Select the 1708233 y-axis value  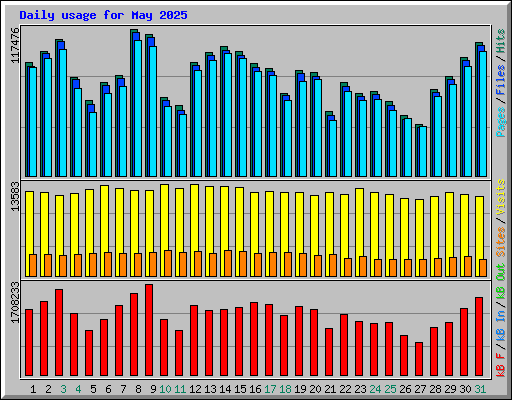15,302
